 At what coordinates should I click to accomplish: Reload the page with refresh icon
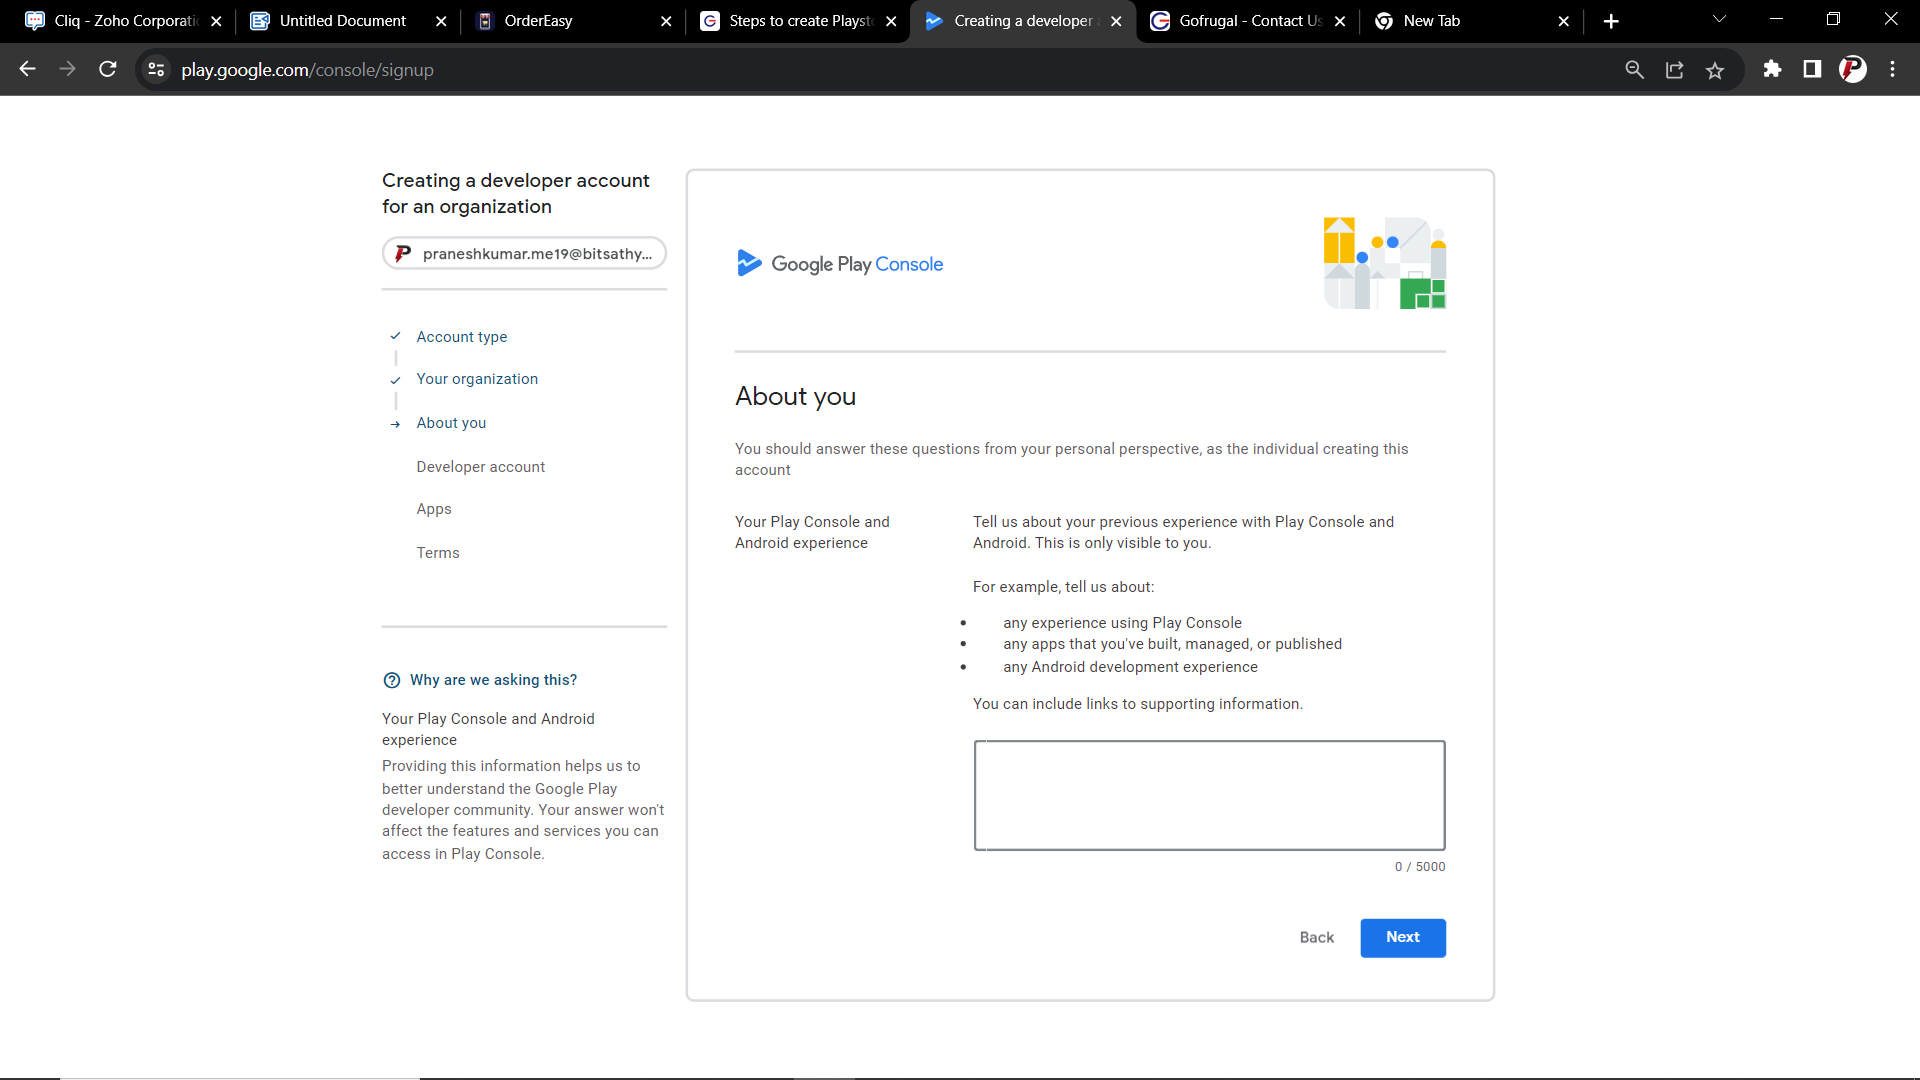(x=108, y=69)
